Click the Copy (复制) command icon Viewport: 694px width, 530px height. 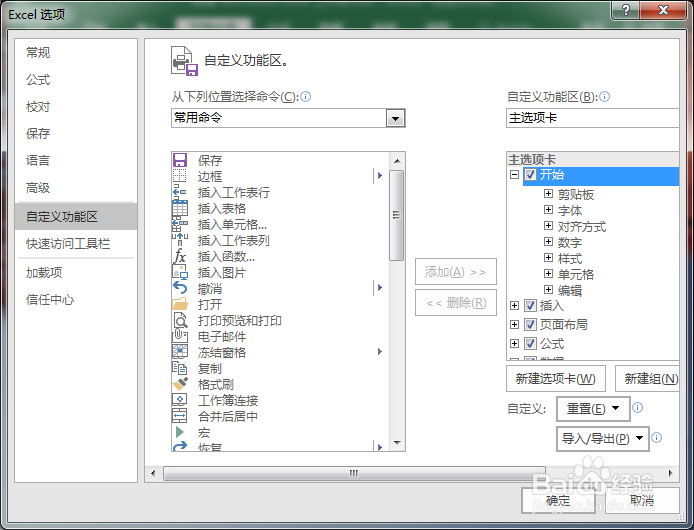[180, 368]
